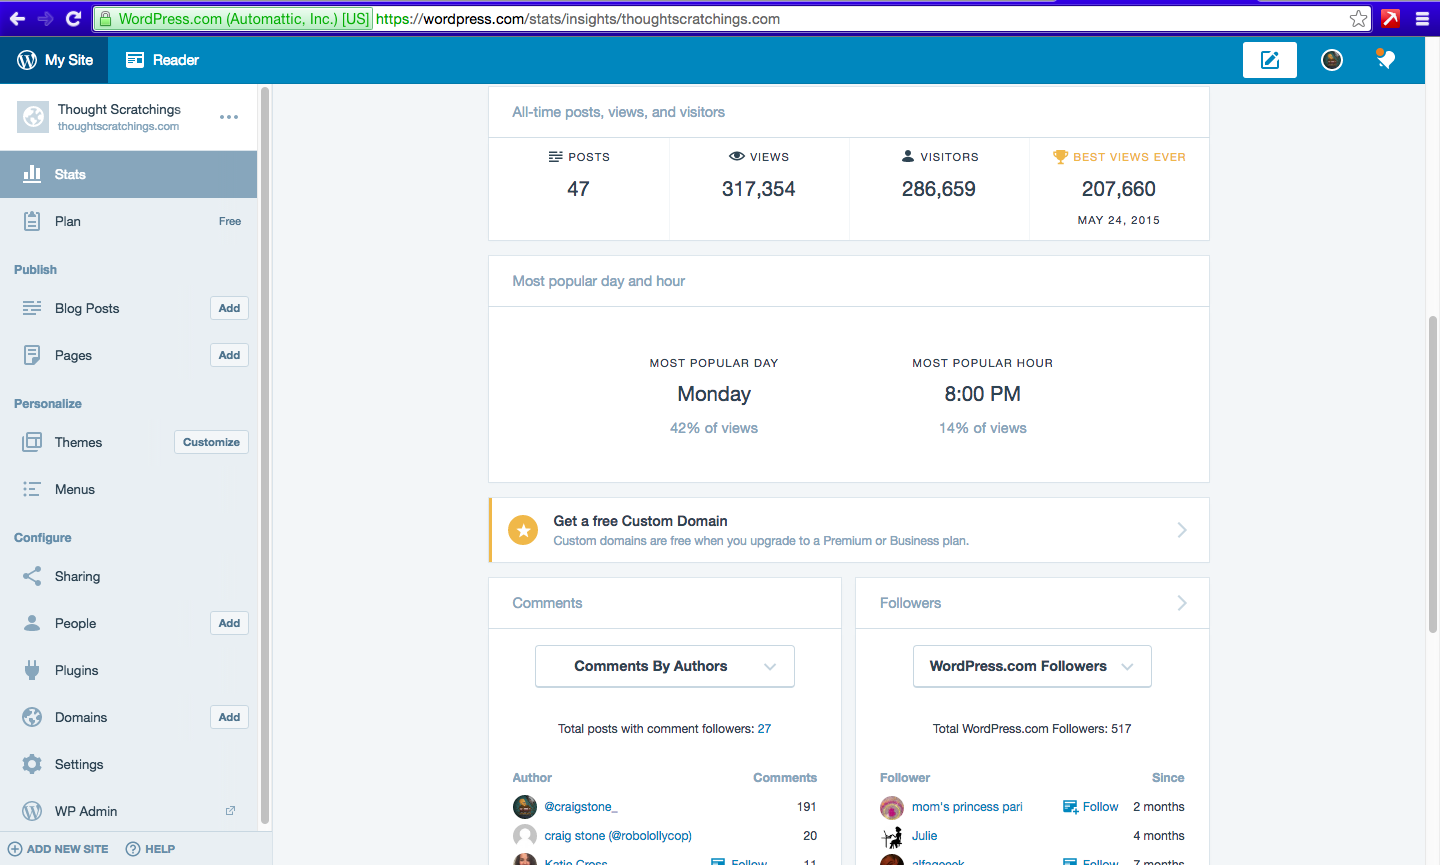The image size is (1440, 865).
Task: Click the Themes icon in sidebar
Action: [32, 442]
